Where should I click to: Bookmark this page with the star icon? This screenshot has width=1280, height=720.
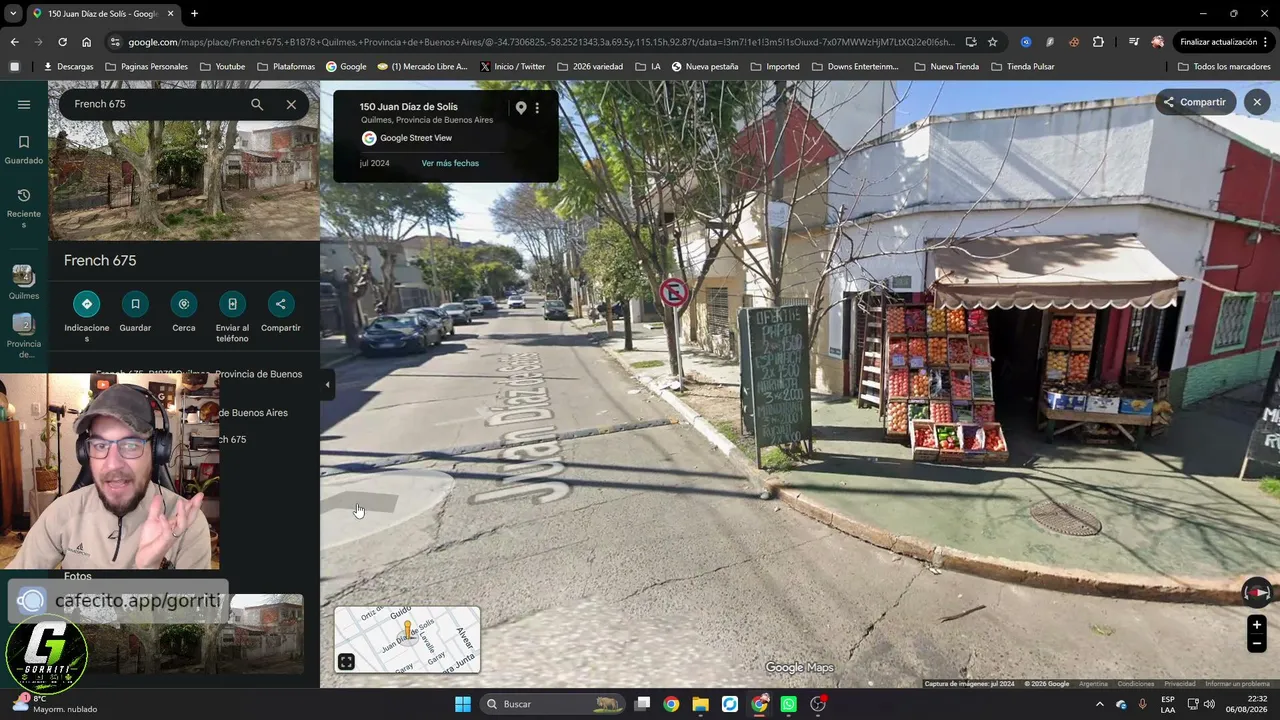tap(992, 42)
